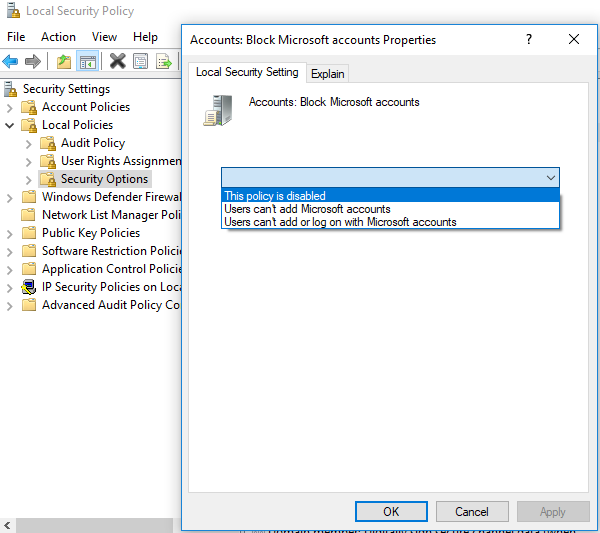600x533 pixels.
Task: Select the Audit Policy tree item
Action: 93,143
